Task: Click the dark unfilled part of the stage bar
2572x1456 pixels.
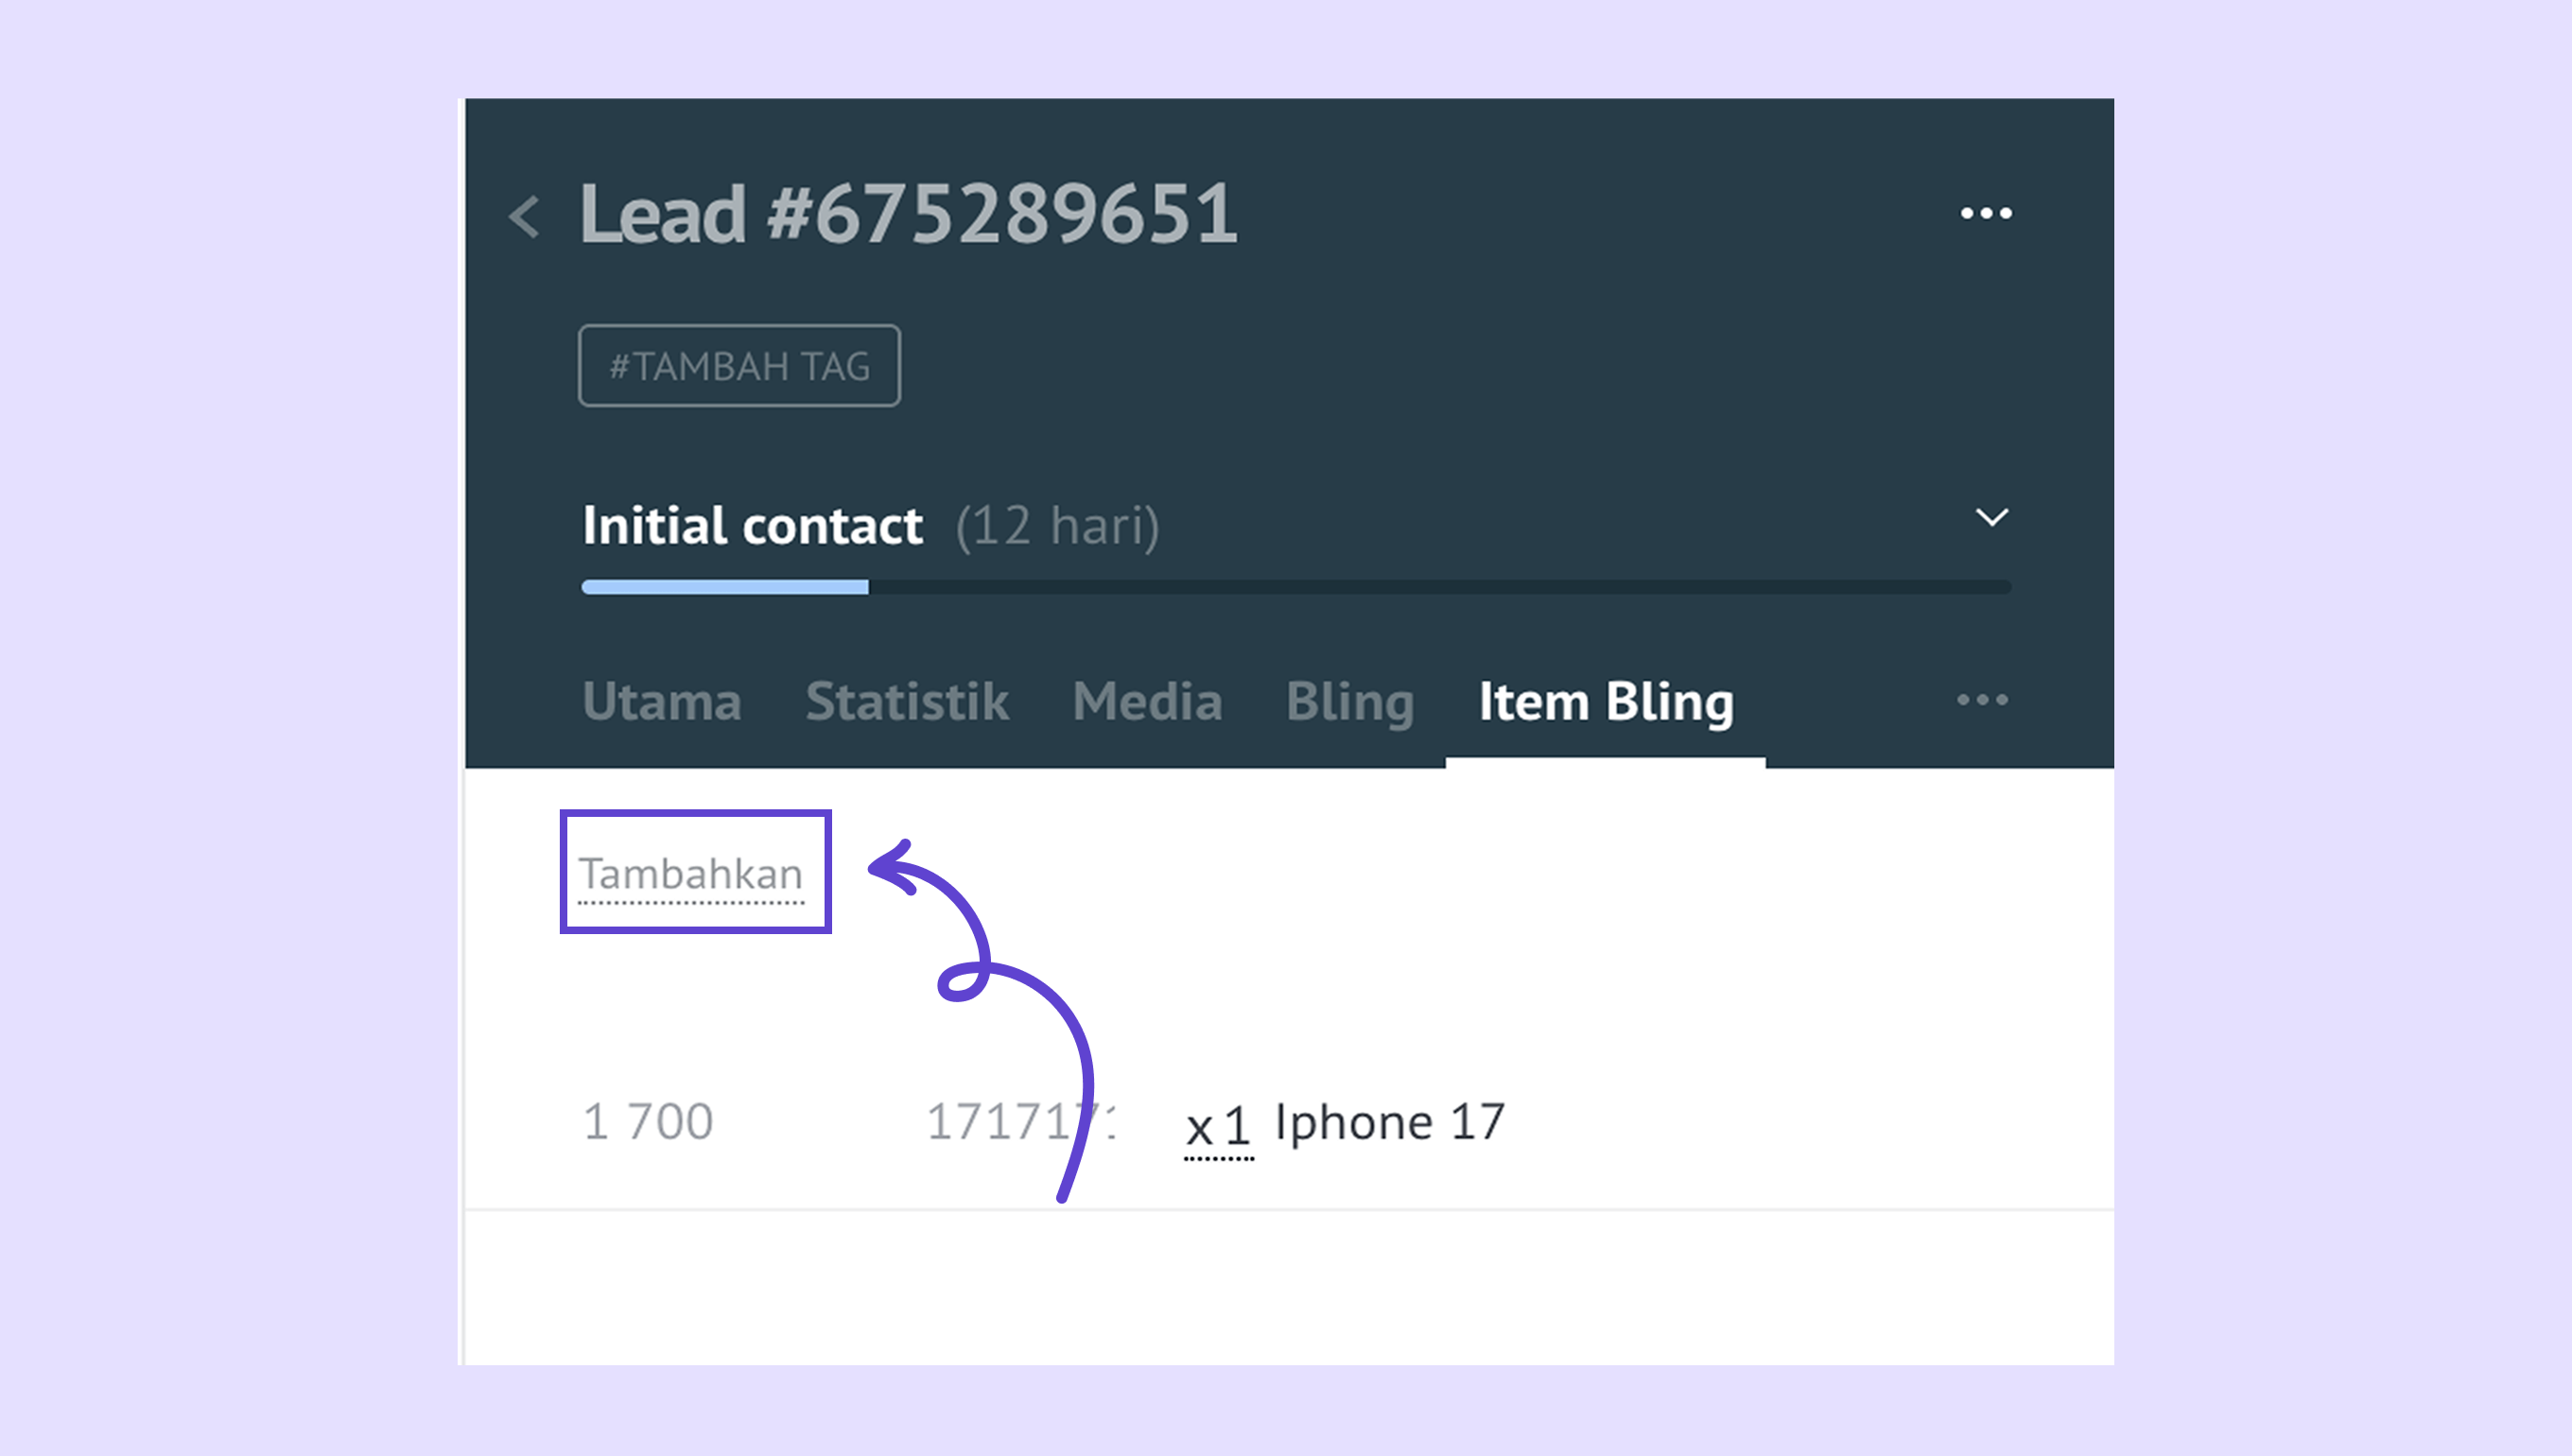Action: [x=1440, y=587]
